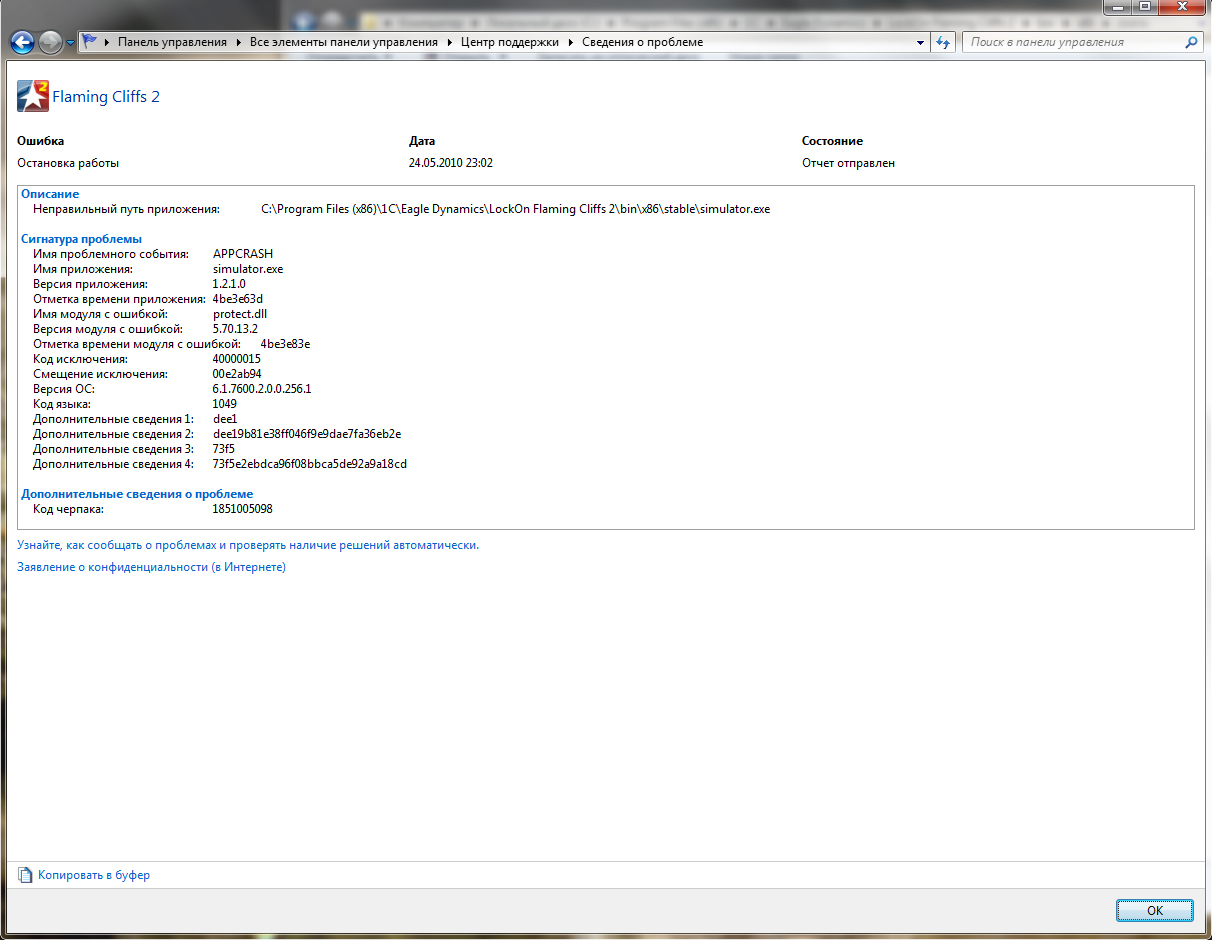Image resolution: width=1212 pixels, height=940 pixels.
Task: Select application version 1.2.1.0
Action: 229,284
